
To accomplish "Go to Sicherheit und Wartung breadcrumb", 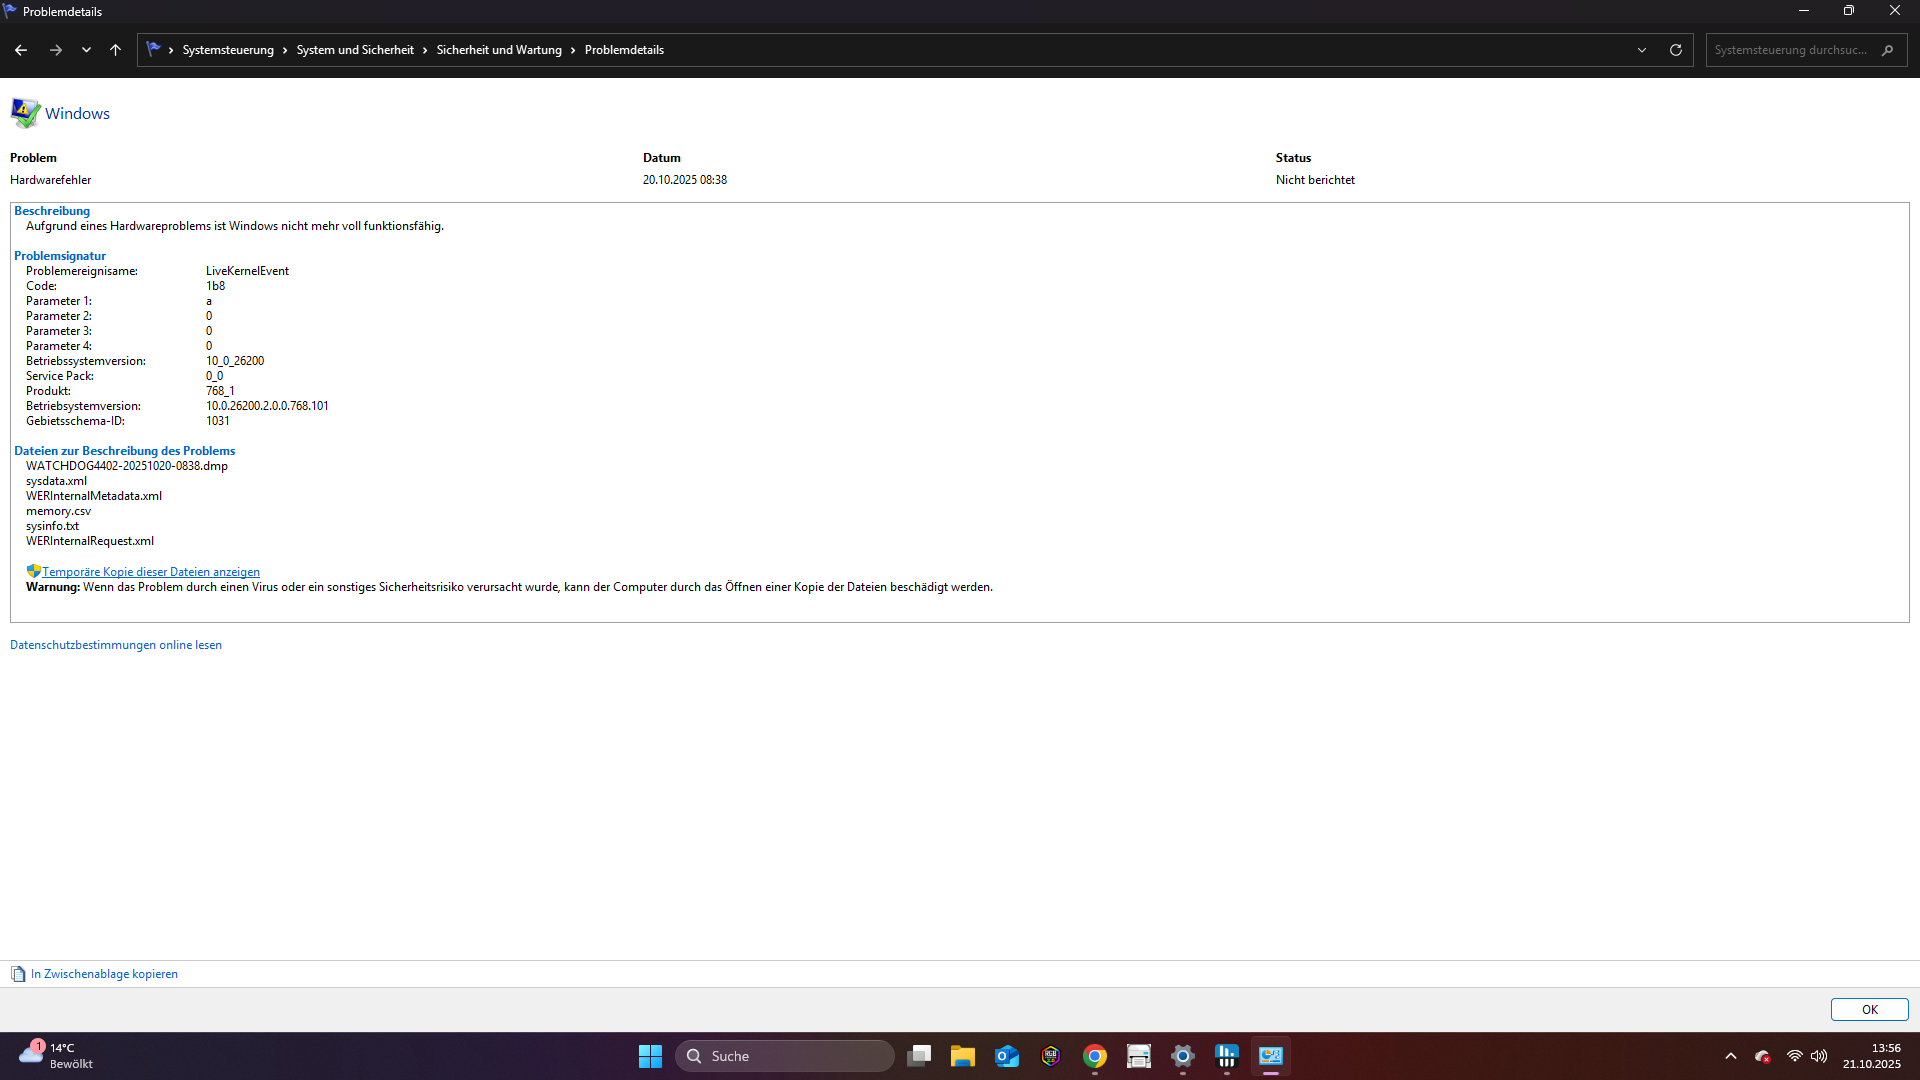I will click(x=499, y=50).
